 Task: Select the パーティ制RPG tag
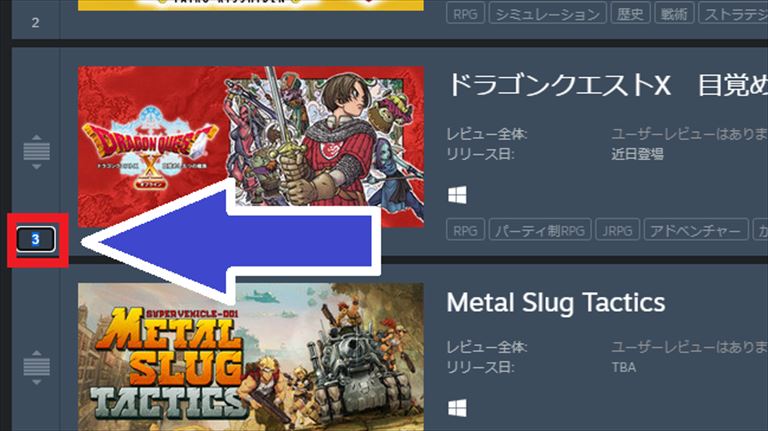540,230
